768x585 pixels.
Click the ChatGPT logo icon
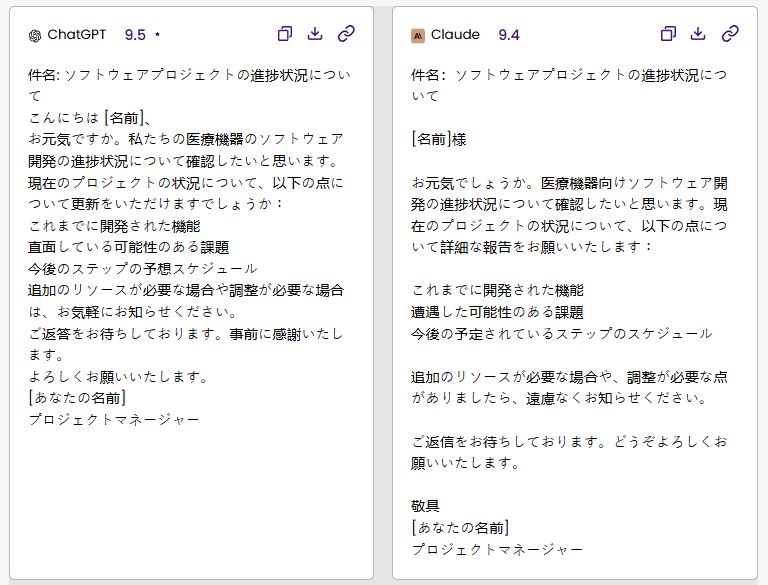(35, 35)
